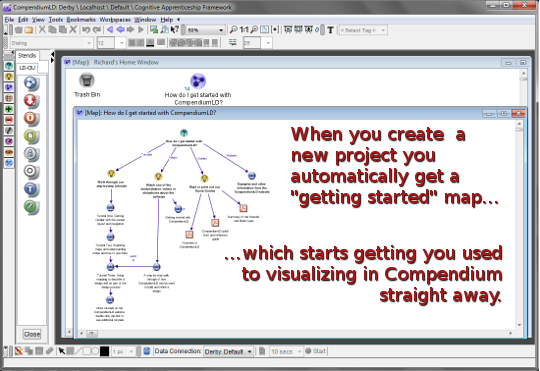This screenshot has height=371, width=540.
Task: Select the green Pro plus node icon
Action: coord(9,109)
